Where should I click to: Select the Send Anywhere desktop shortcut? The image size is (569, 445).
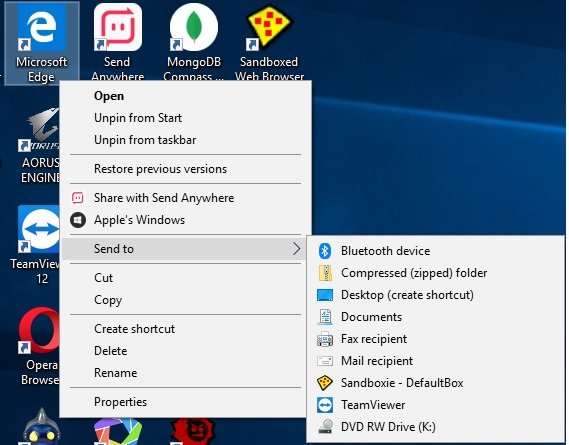click(118, 42)
